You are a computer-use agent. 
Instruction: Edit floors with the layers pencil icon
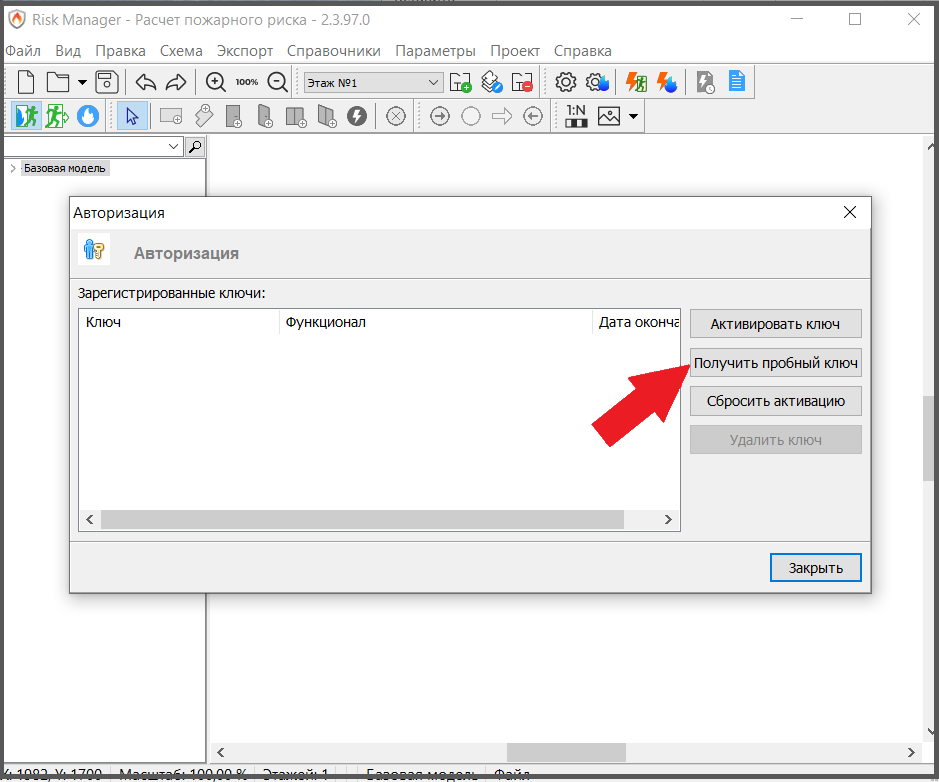pyautogui.click(x=492, y=82)
